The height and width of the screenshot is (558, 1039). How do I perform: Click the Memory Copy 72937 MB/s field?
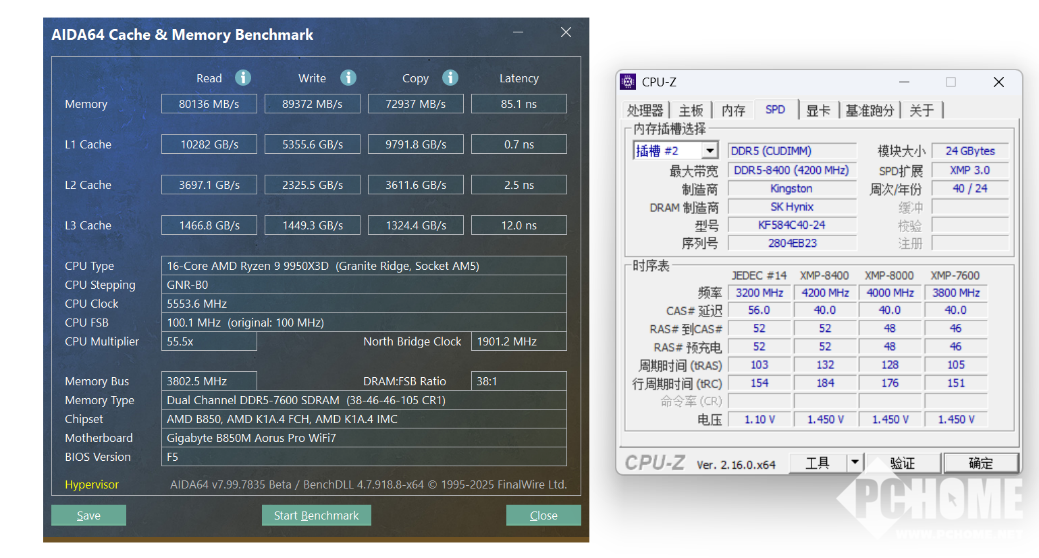(415, 104)
